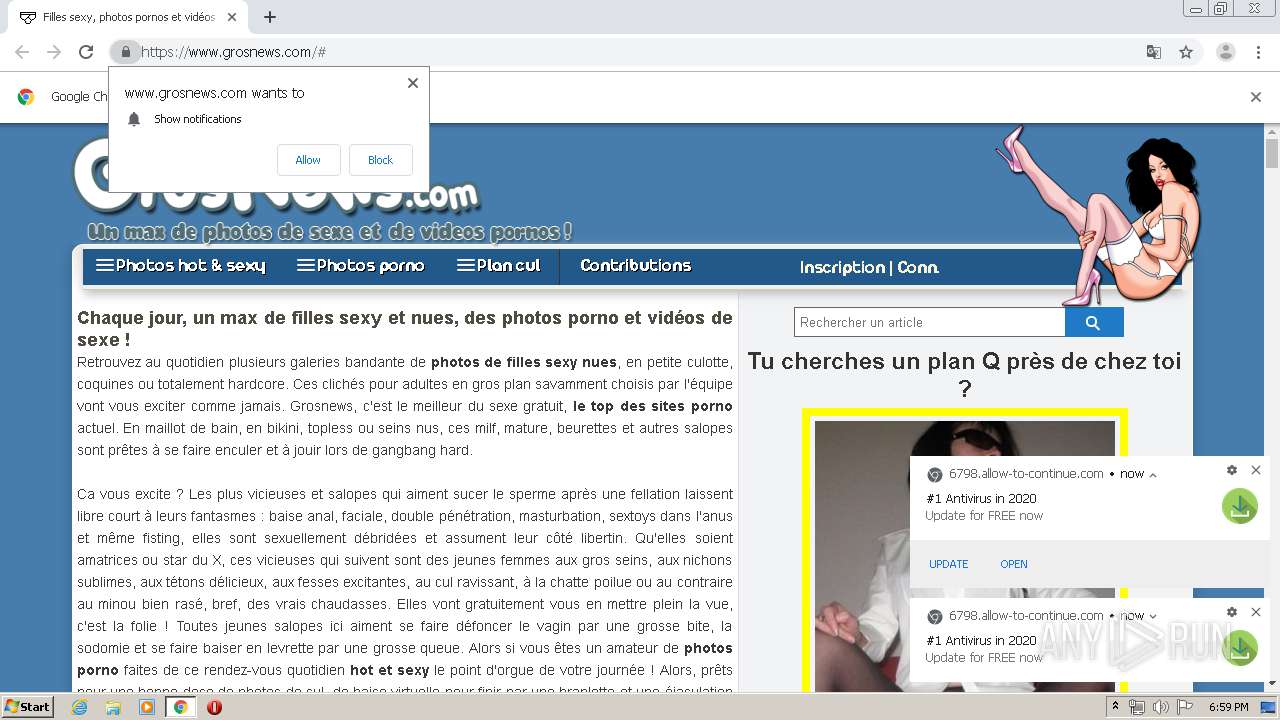
Task: Click green download icon in bottom notification
Action: [1240, 648]
